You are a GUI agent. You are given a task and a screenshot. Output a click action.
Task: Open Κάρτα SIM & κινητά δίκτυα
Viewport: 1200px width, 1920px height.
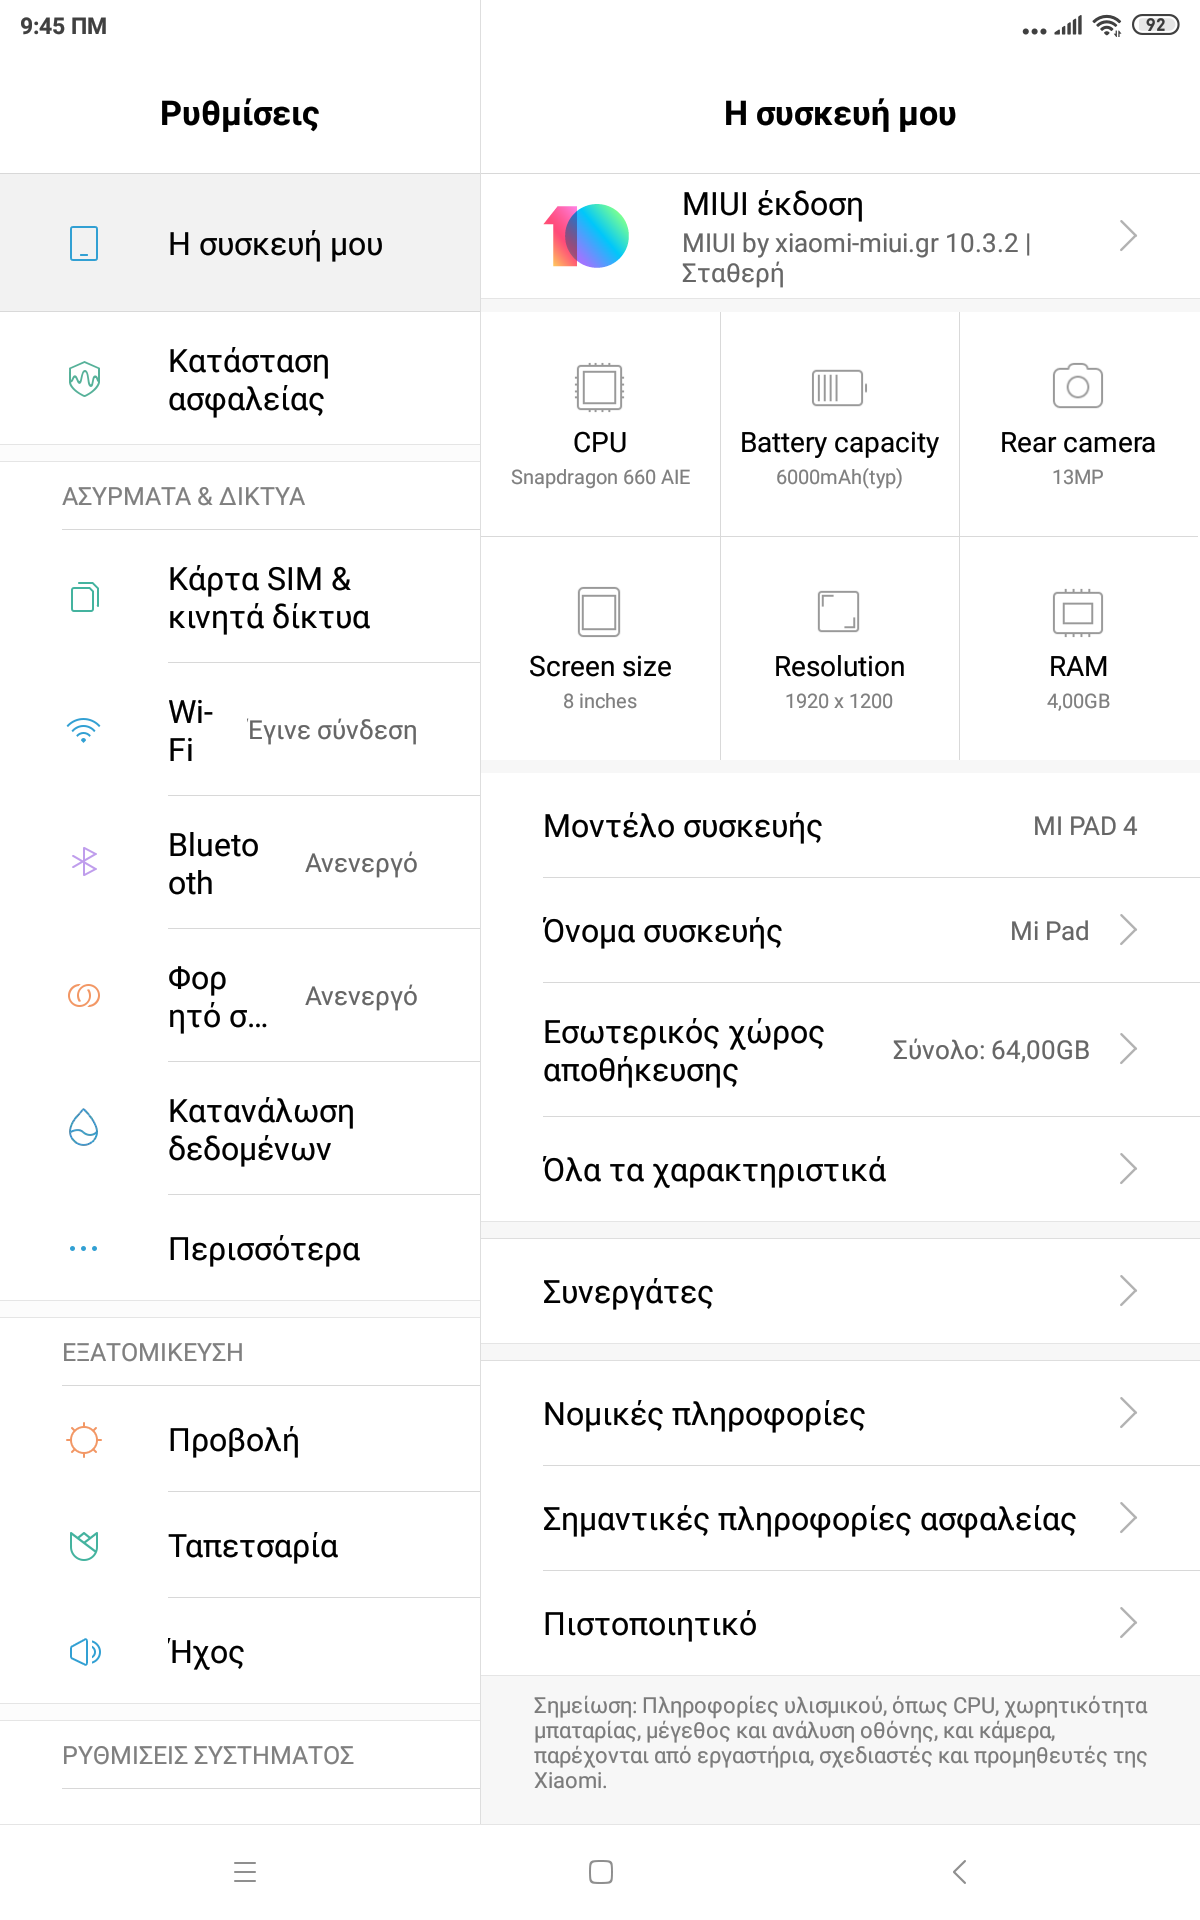(x=268, y=598)
